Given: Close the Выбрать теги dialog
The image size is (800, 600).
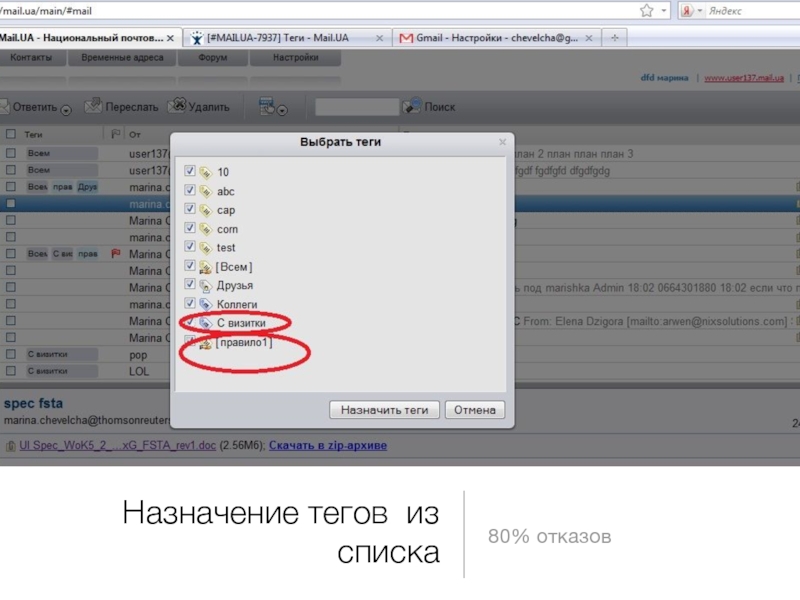Looking at the screenshot, I should tap(503, 142).
